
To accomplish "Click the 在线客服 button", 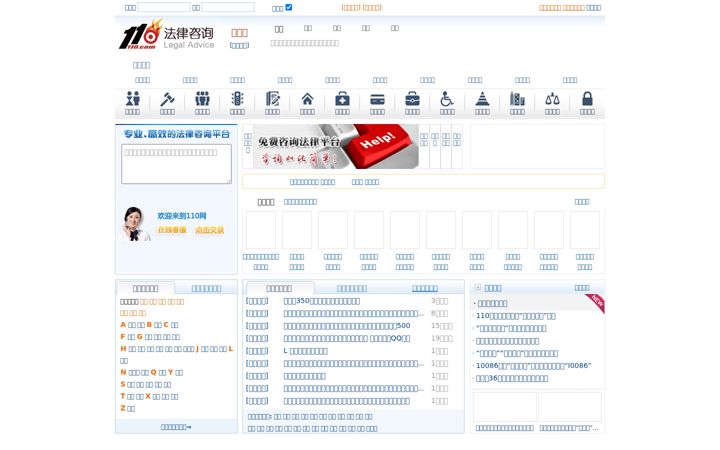I will click(x=172, y=230).
